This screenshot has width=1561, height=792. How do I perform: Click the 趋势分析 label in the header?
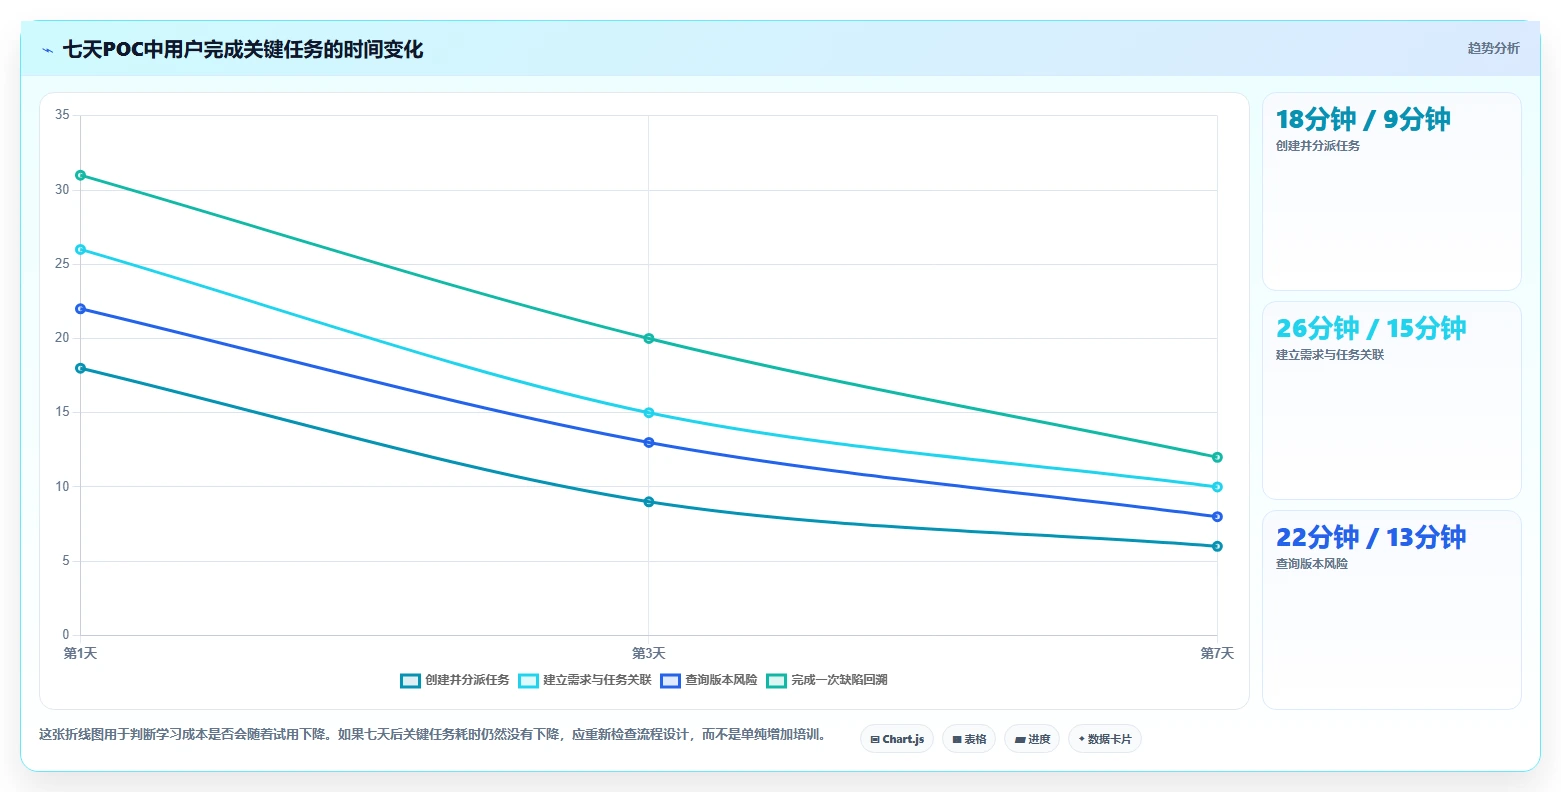[x=1493, y=48]
